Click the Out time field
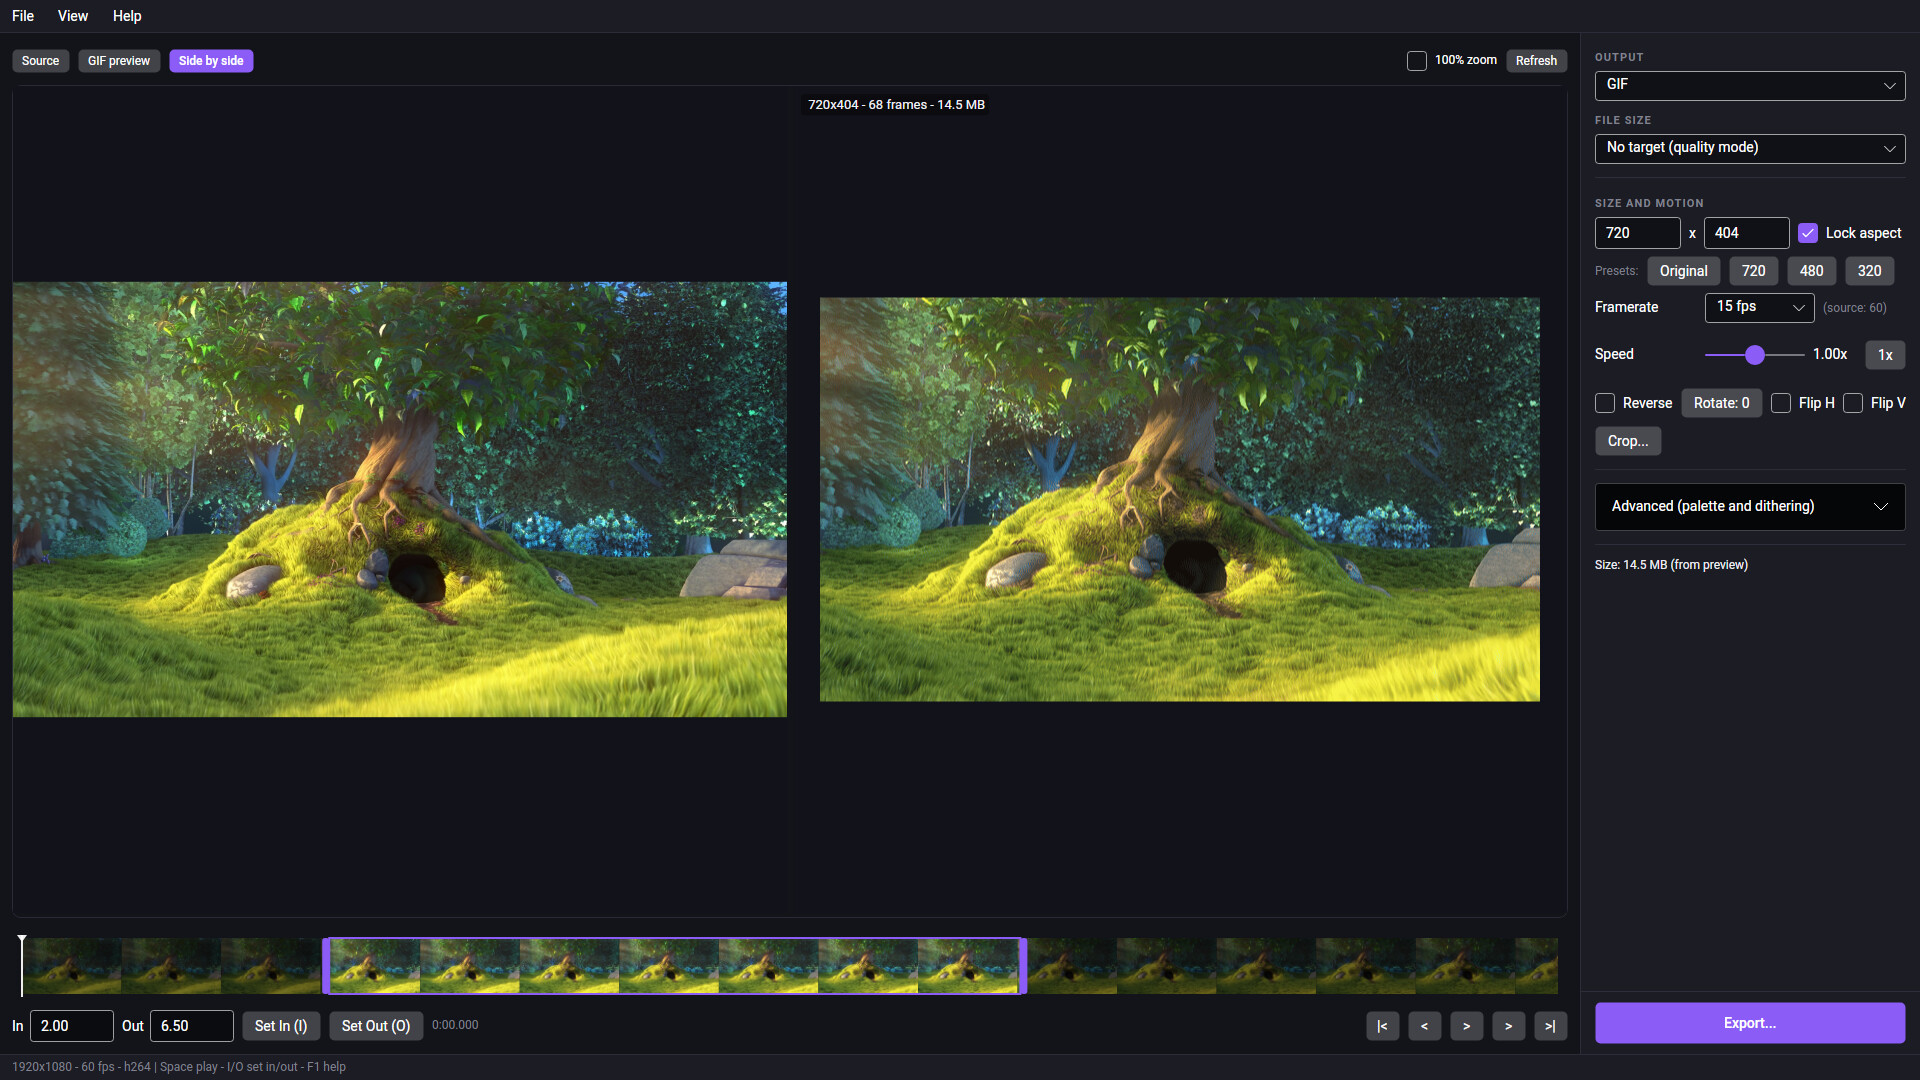Image resolution: width=1920 pixels, height=1080 pixels. click(192, 1026)
